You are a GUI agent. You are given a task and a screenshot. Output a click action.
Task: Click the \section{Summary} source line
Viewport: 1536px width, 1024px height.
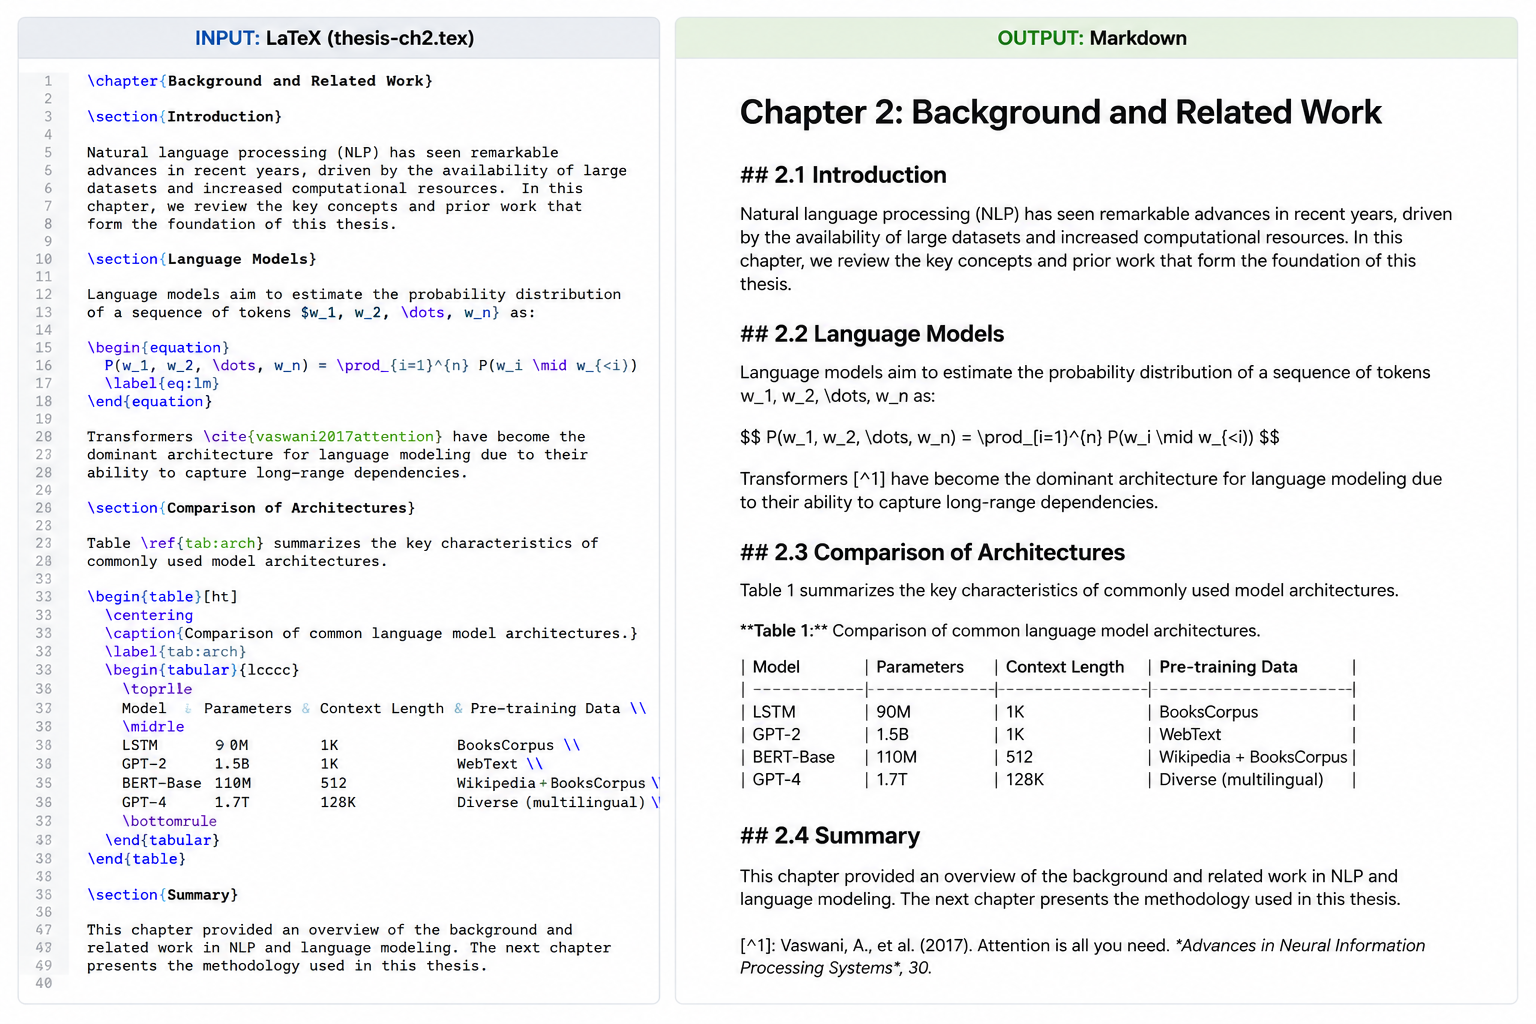[162, 895]
